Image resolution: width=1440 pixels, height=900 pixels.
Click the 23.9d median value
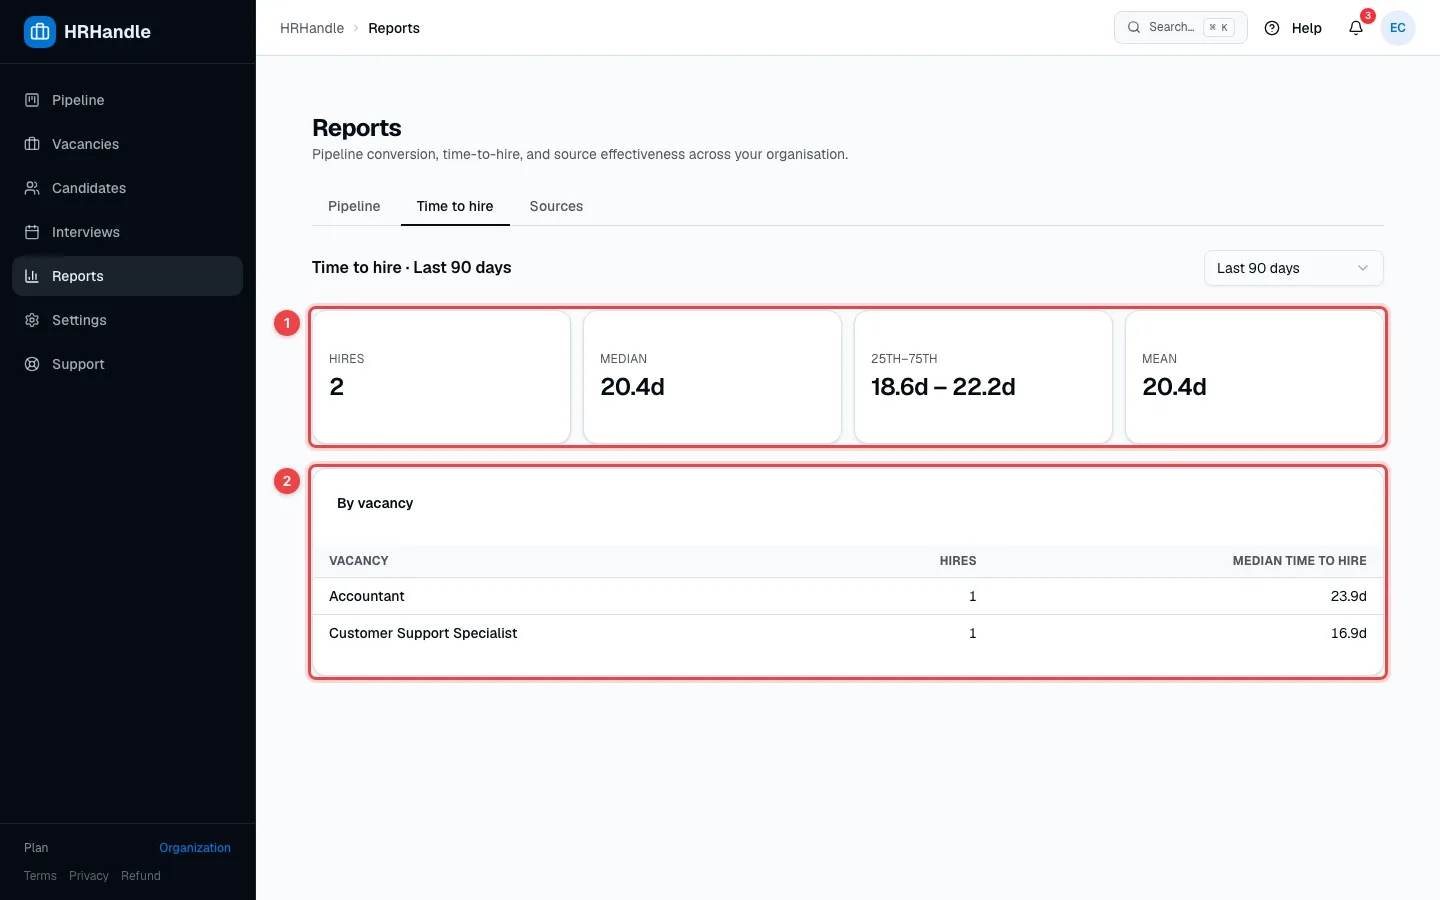coord(1348,596)
